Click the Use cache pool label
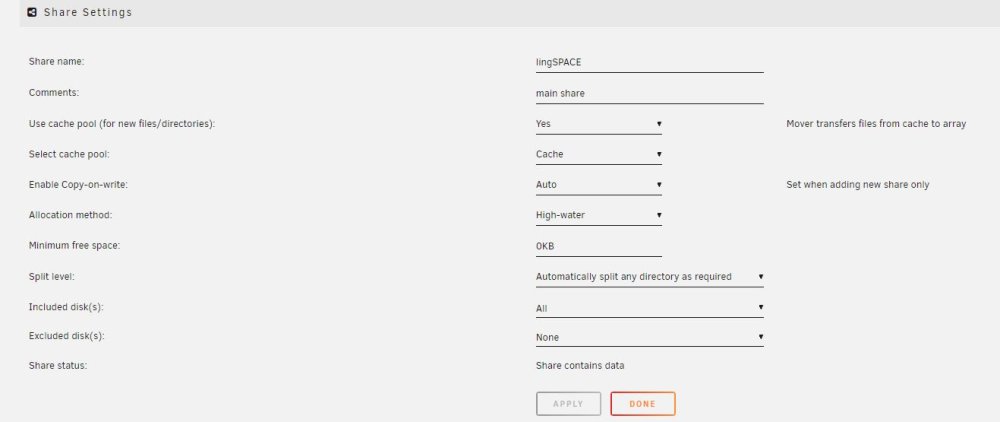 click(x=122, y=124)
